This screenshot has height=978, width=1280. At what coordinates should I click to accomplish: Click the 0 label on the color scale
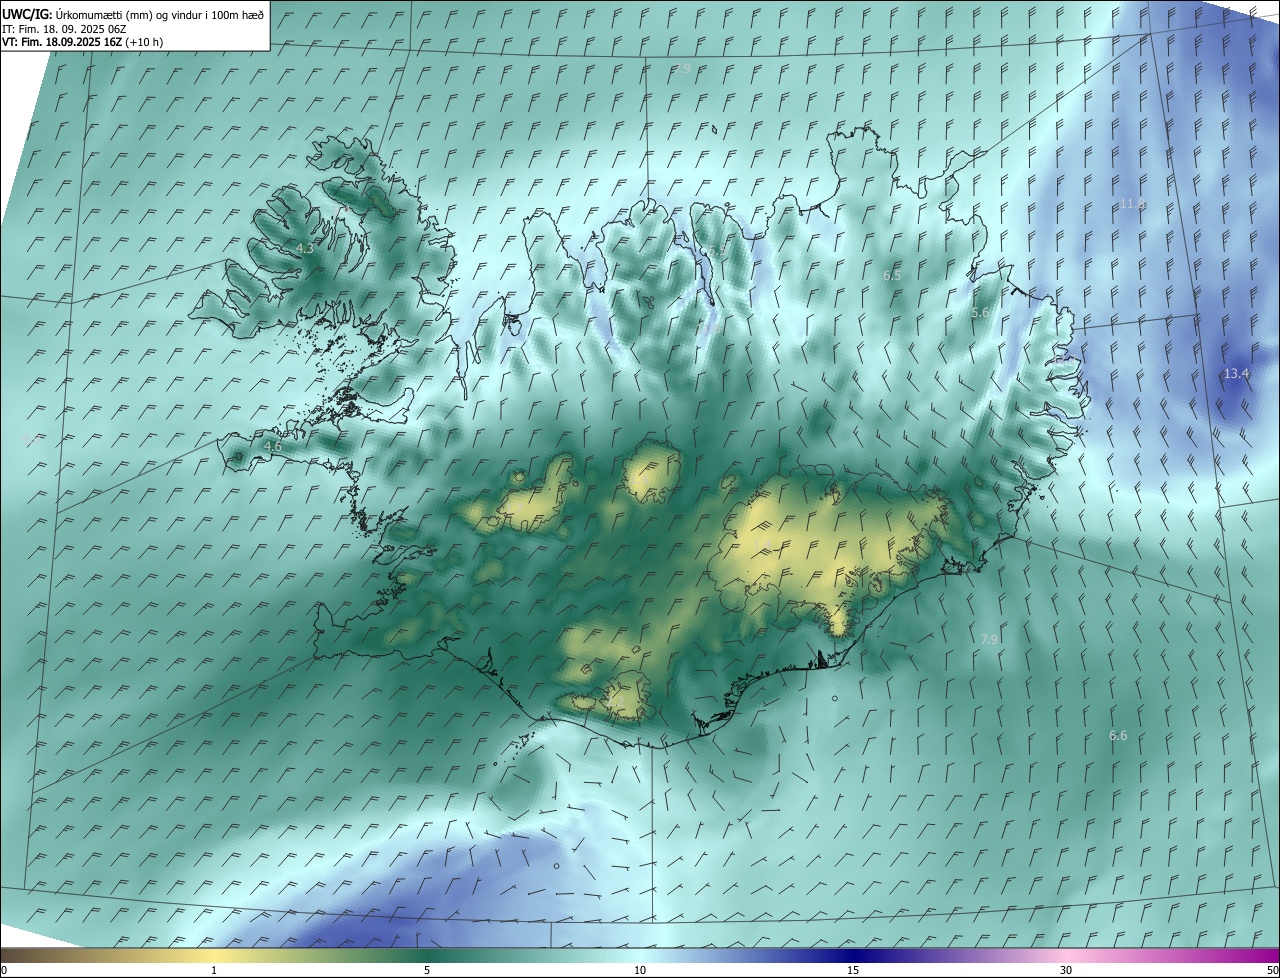pyautogui.click(x=4, y=971)
